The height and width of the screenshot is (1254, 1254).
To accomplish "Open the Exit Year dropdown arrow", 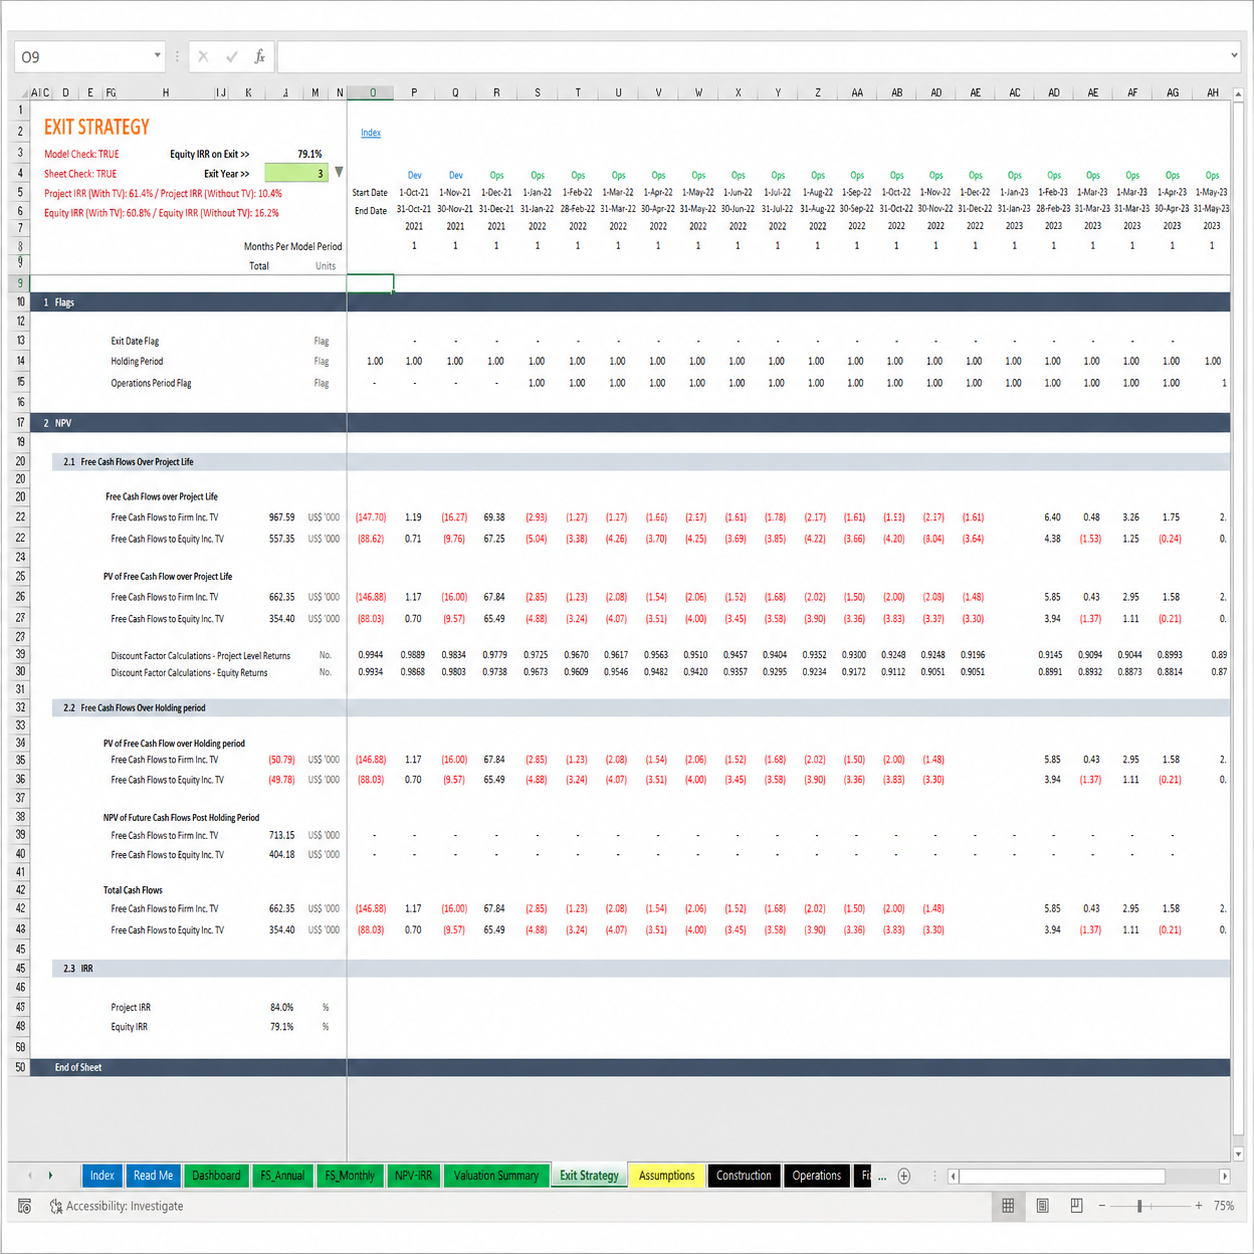I will click(x=339, y=173).
